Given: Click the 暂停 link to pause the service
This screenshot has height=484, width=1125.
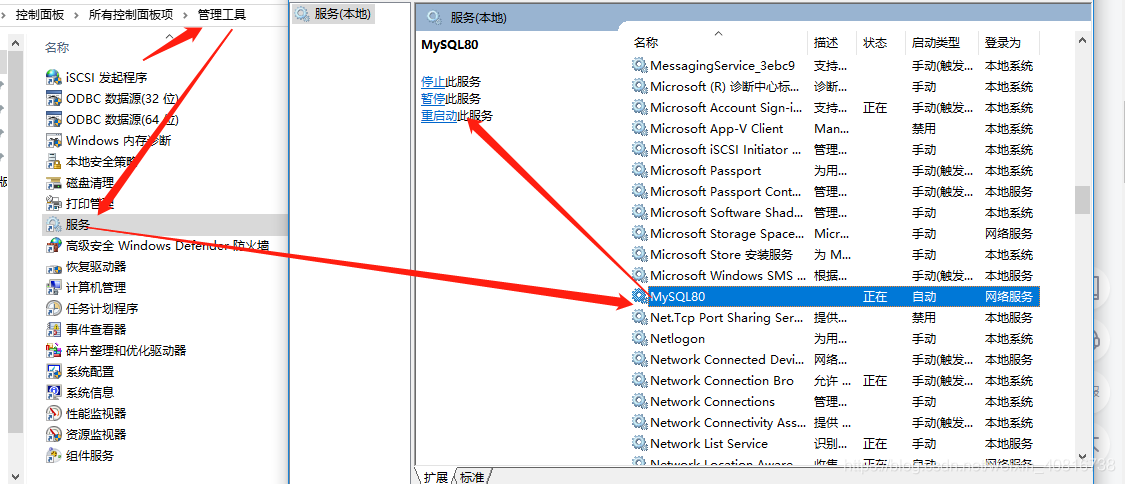Looking at the screenshot, I should 433,99.
